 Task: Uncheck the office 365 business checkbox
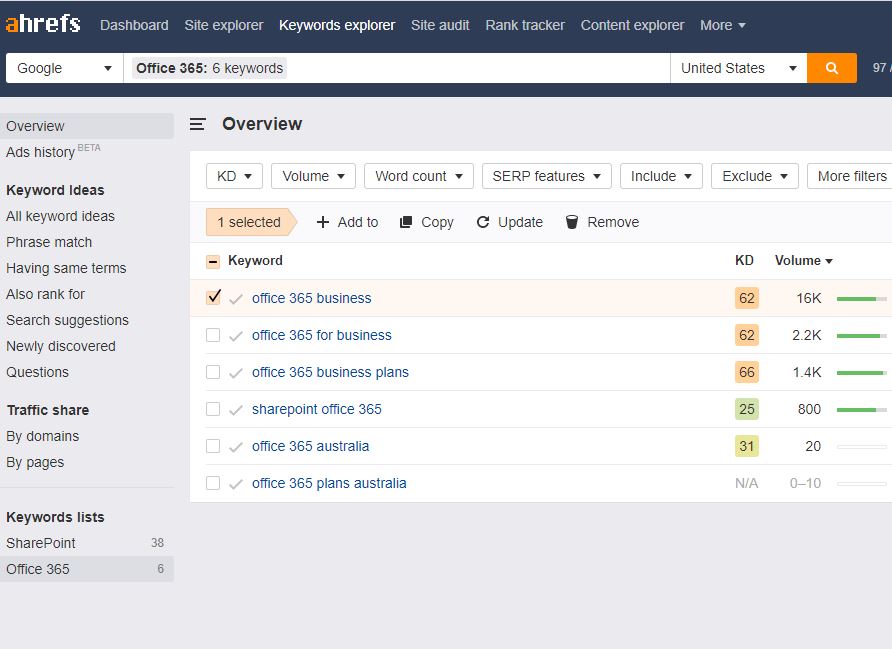[x=213, y=297]
